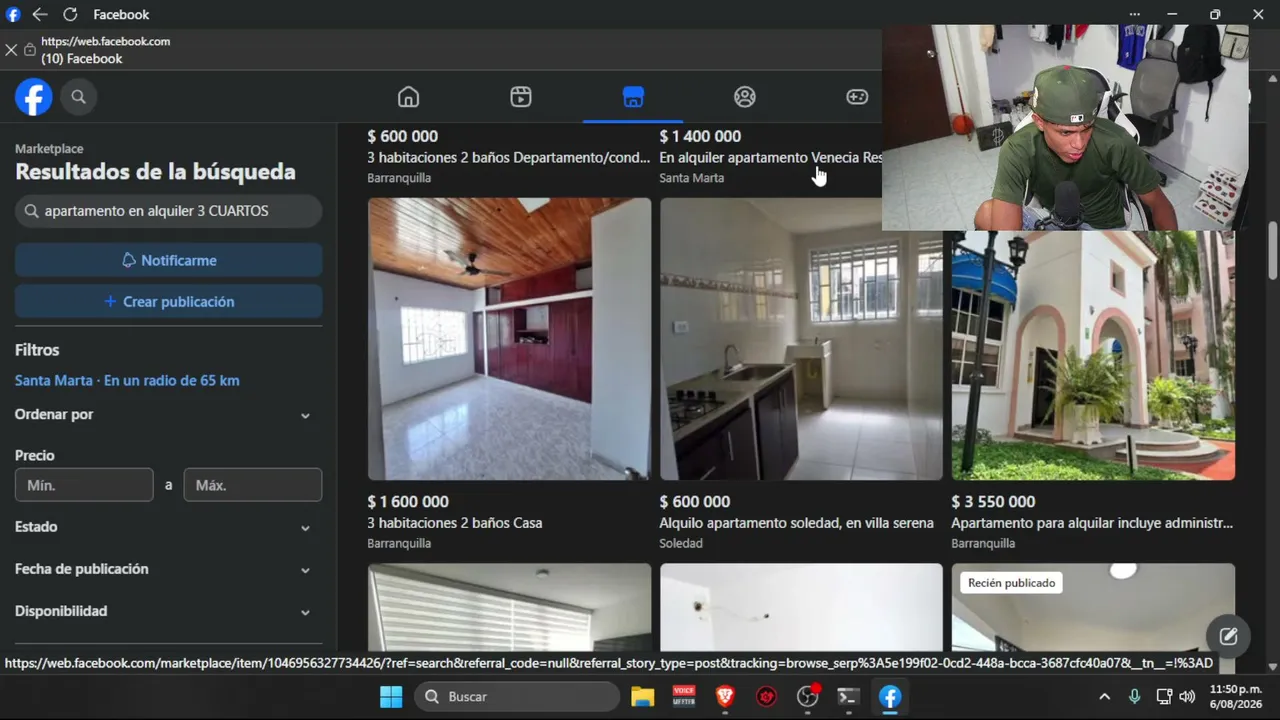
Task: Click the padlock site security icon
Action: click(30, 50)
